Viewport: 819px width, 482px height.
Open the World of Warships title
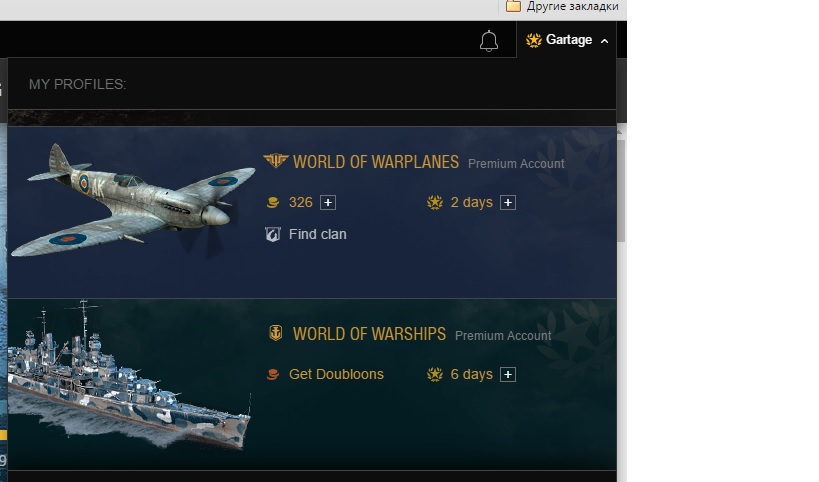[x=369, y=334]
